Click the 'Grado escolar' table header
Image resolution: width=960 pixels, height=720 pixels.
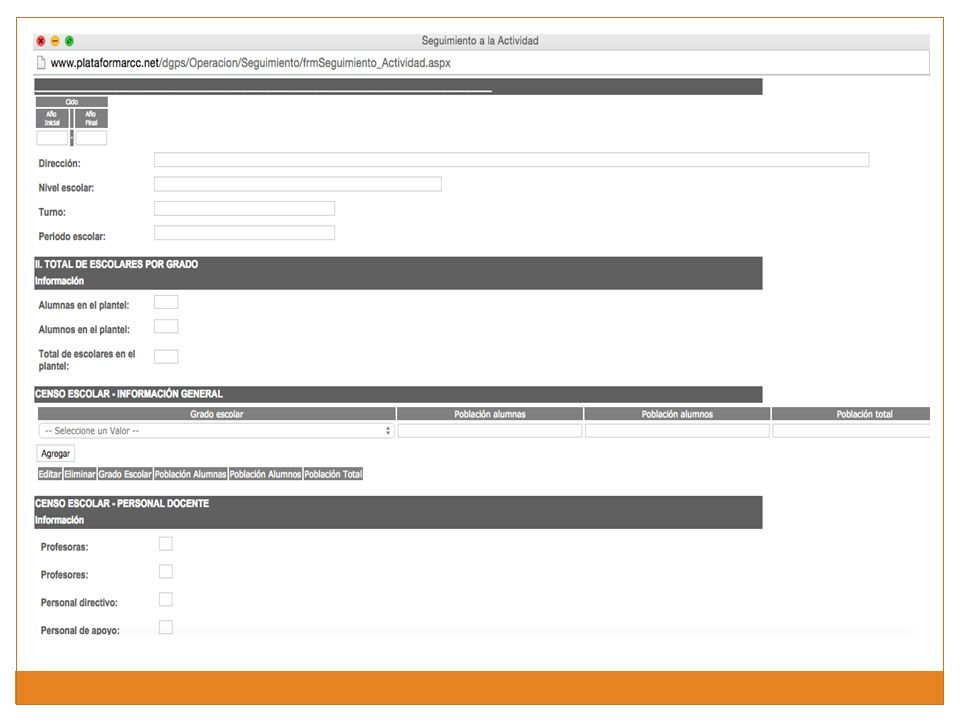click(x=216, y=414)
